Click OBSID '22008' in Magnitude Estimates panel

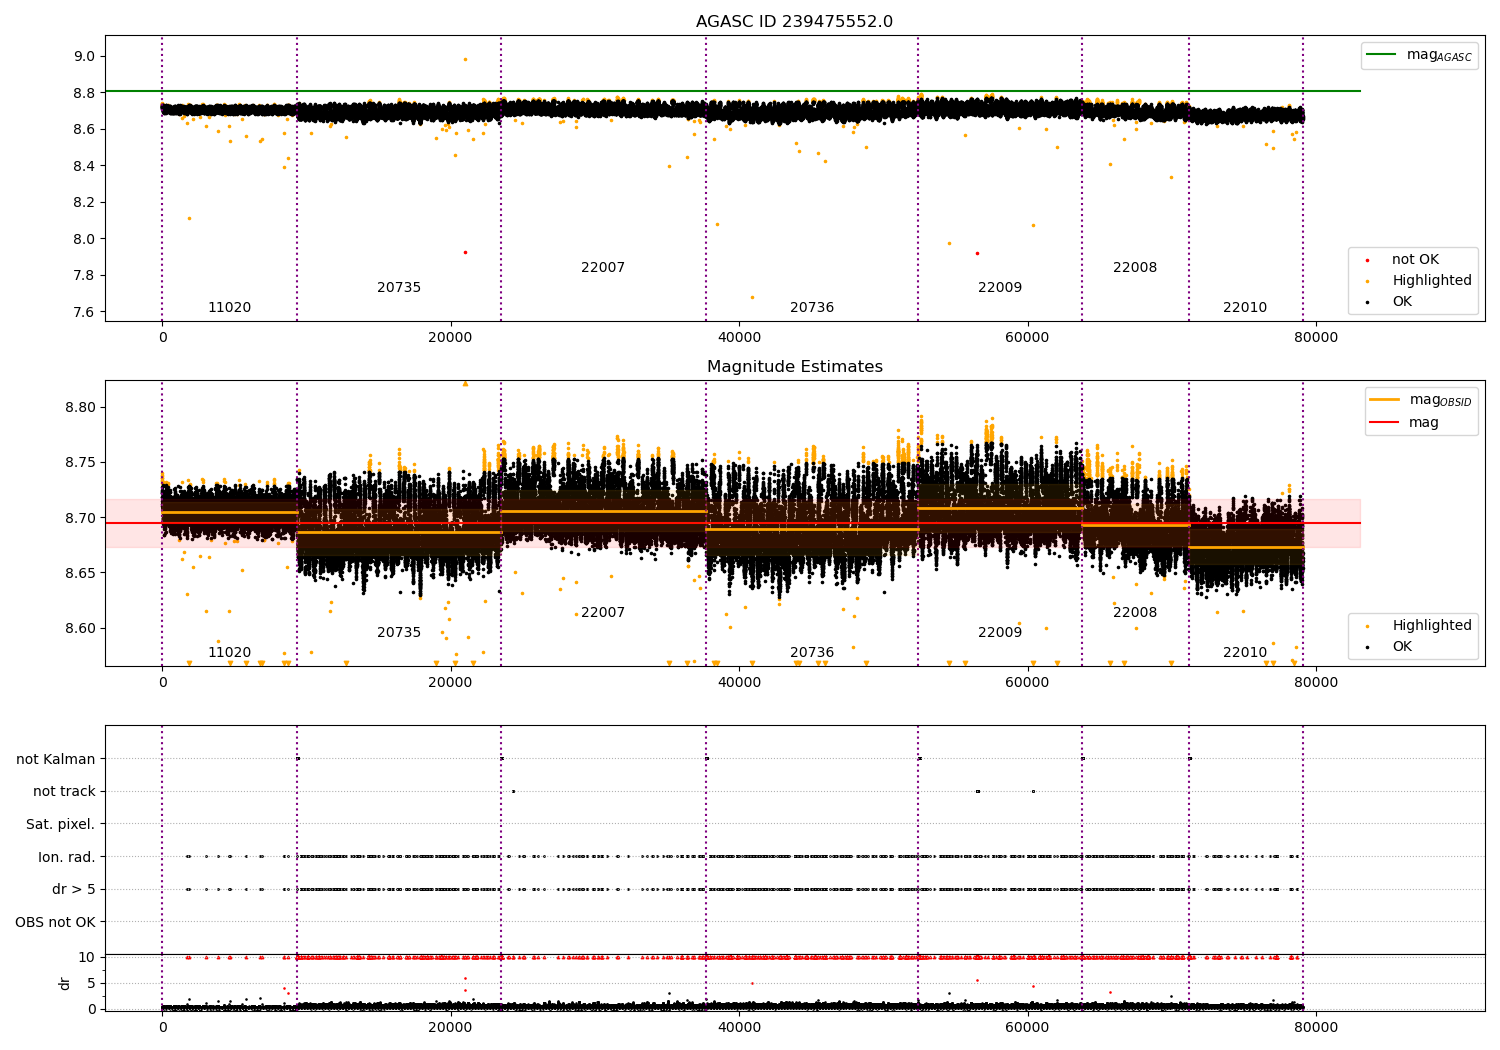pos(1135,613)
